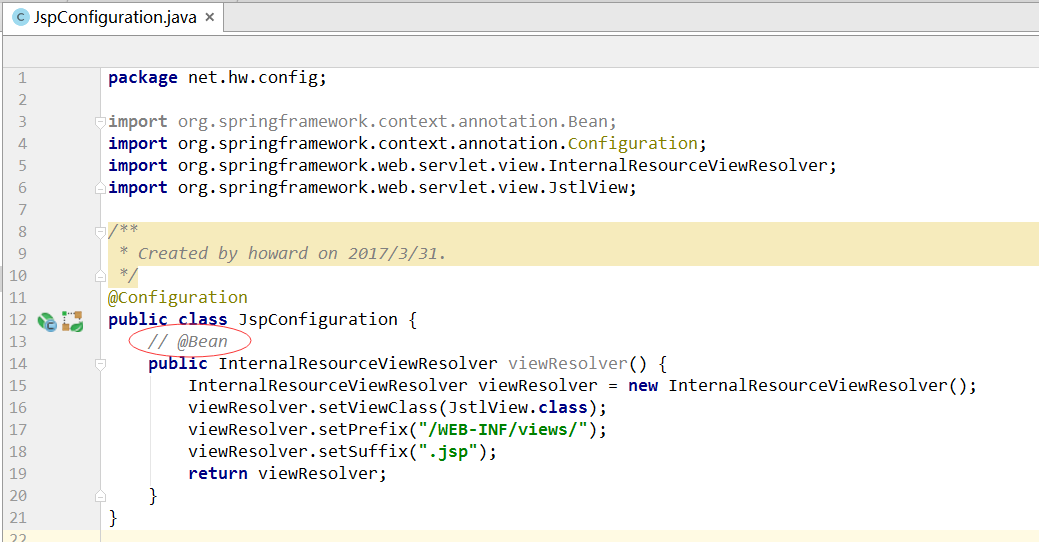Collapse the Javadoc comment fold on line 8
The width and height of the screenshot is (1039, 542).
pyautogui.click(x=100, y=232)
